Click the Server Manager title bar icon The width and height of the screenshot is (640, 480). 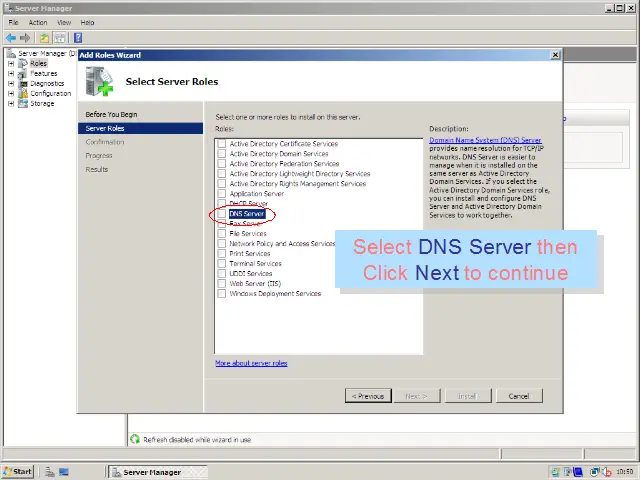click(8, 8)
